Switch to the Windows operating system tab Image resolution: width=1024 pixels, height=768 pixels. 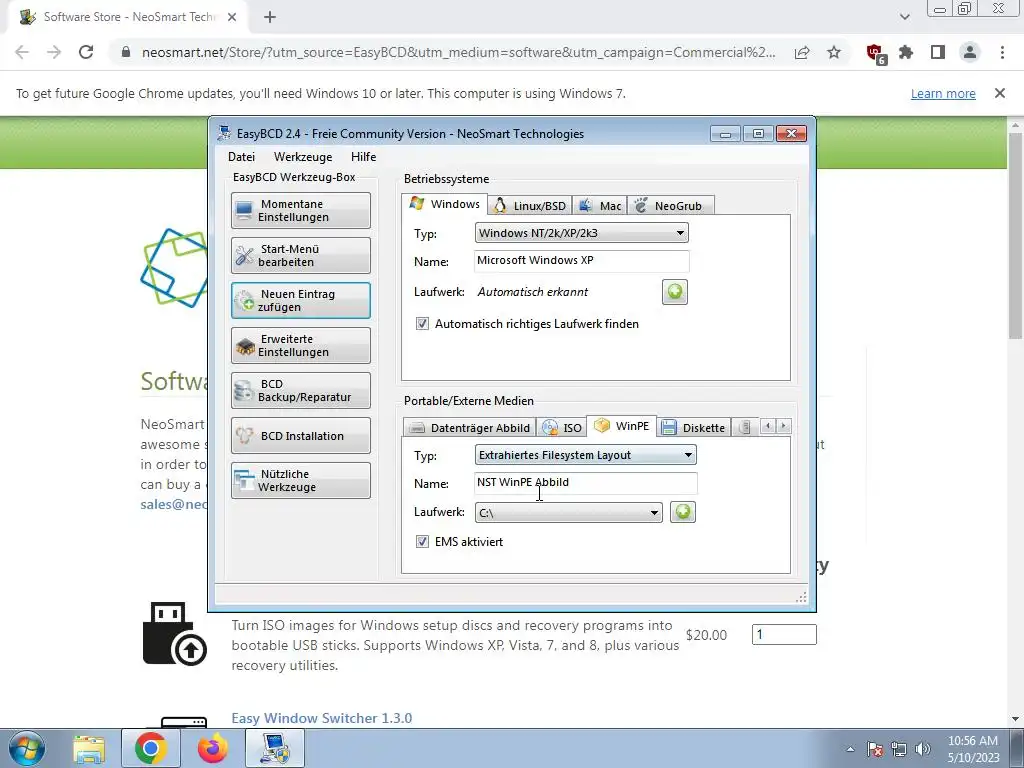(445, 204)
